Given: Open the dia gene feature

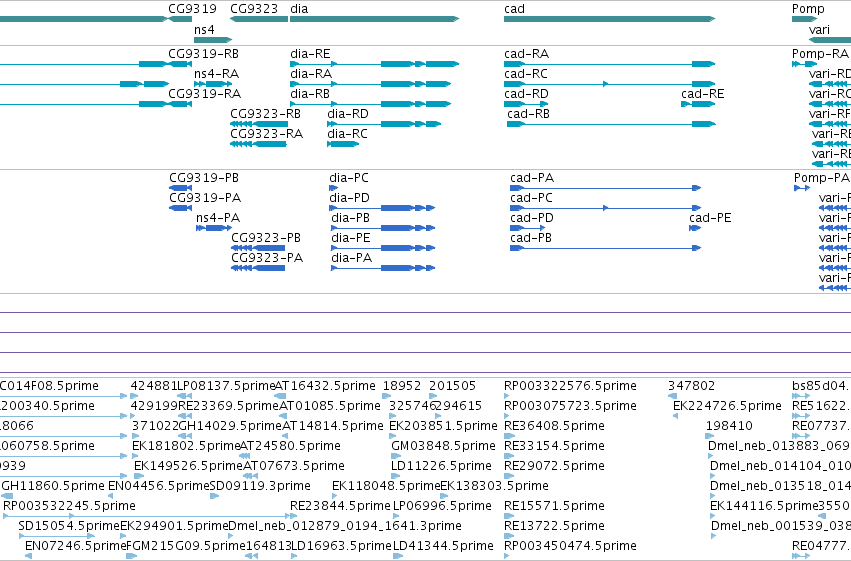Looking at the screenshot, I should tap(374, 19).
